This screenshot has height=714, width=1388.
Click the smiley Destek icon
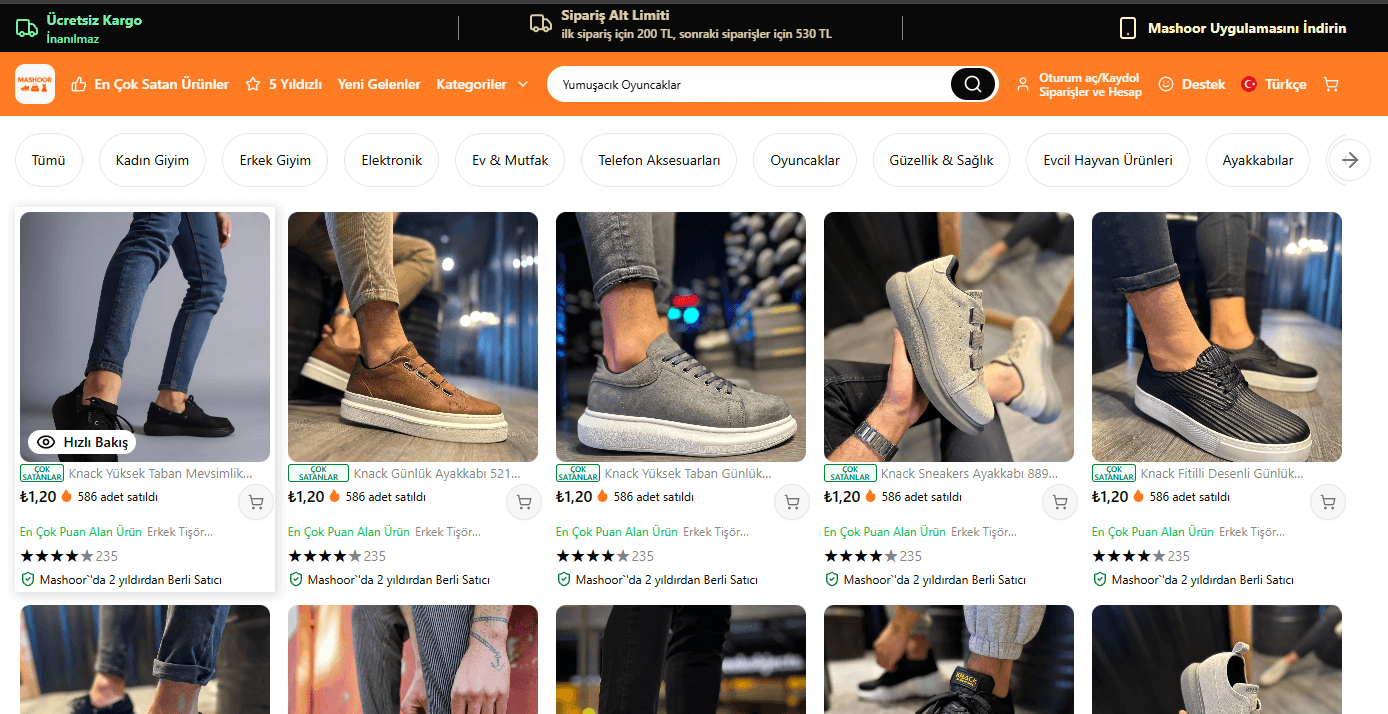[x=1166, y=85]
